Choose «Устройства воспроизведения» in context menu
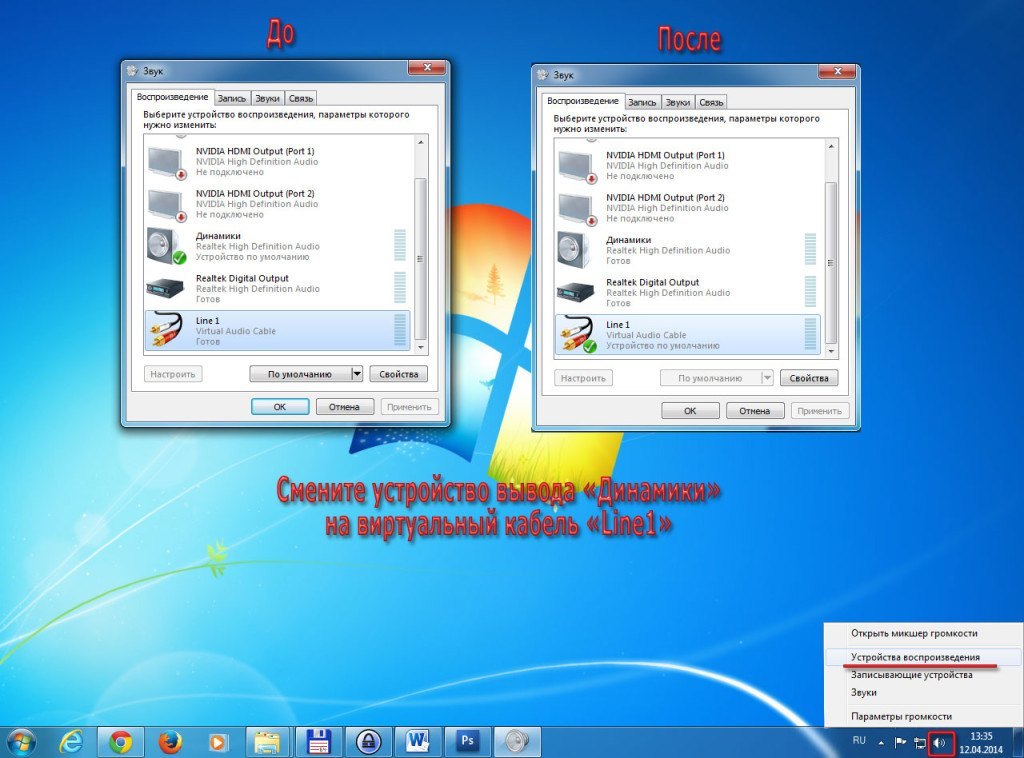1024x758 pixels. pyautogui.click(x=915, y=658)
